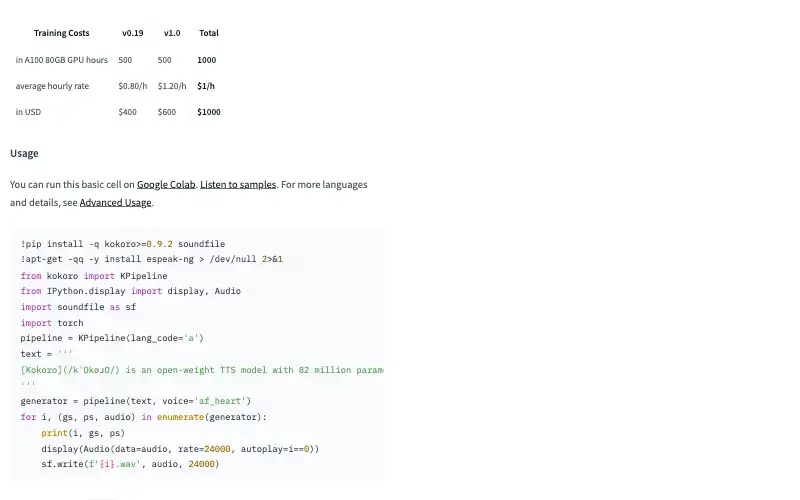Viewport: 800px width, 500px height.
Task: Select the 'in A100 80GB GPU hours' row label
Action: coord(62,60)
